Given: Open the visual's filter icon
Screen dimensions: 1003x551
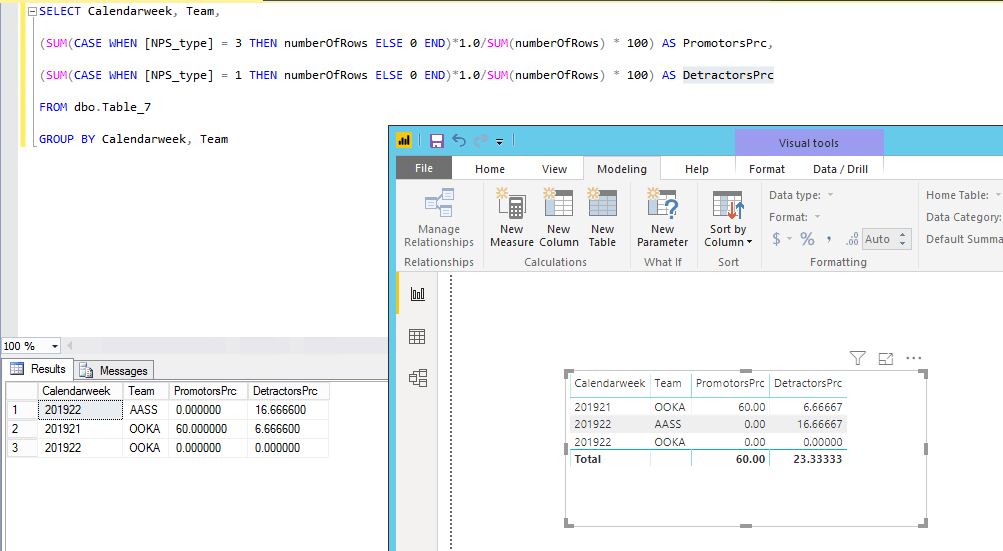Looking at the screenshot, I should tap(857, 358).
